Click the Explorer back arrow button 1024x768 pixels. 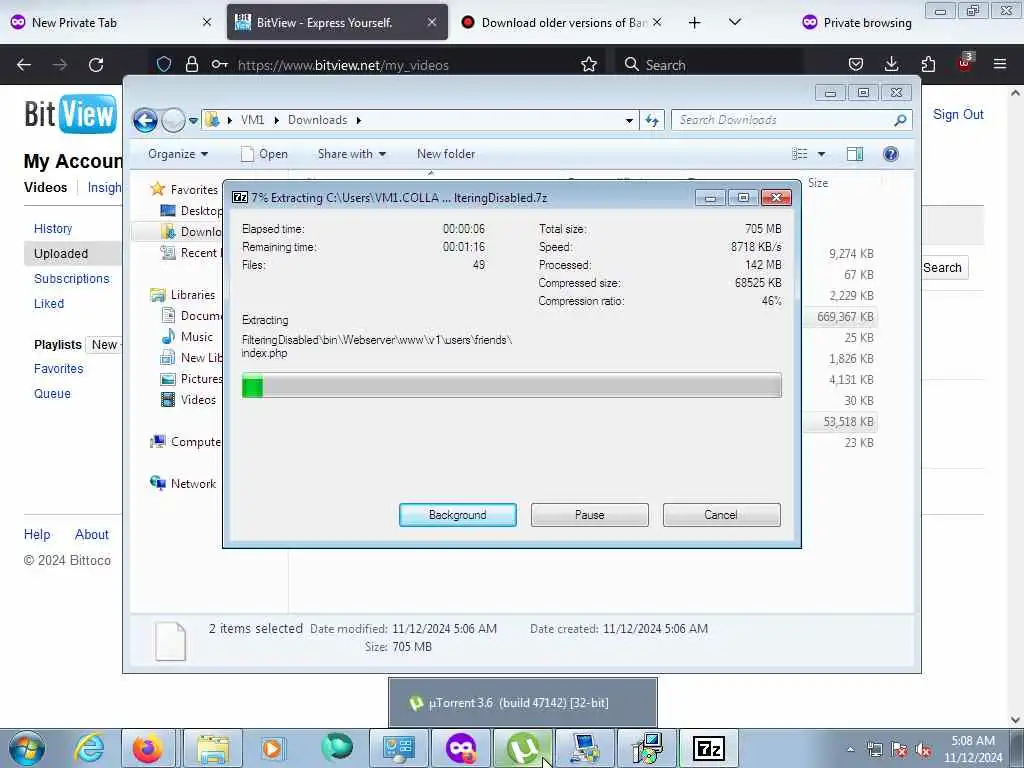145,120
